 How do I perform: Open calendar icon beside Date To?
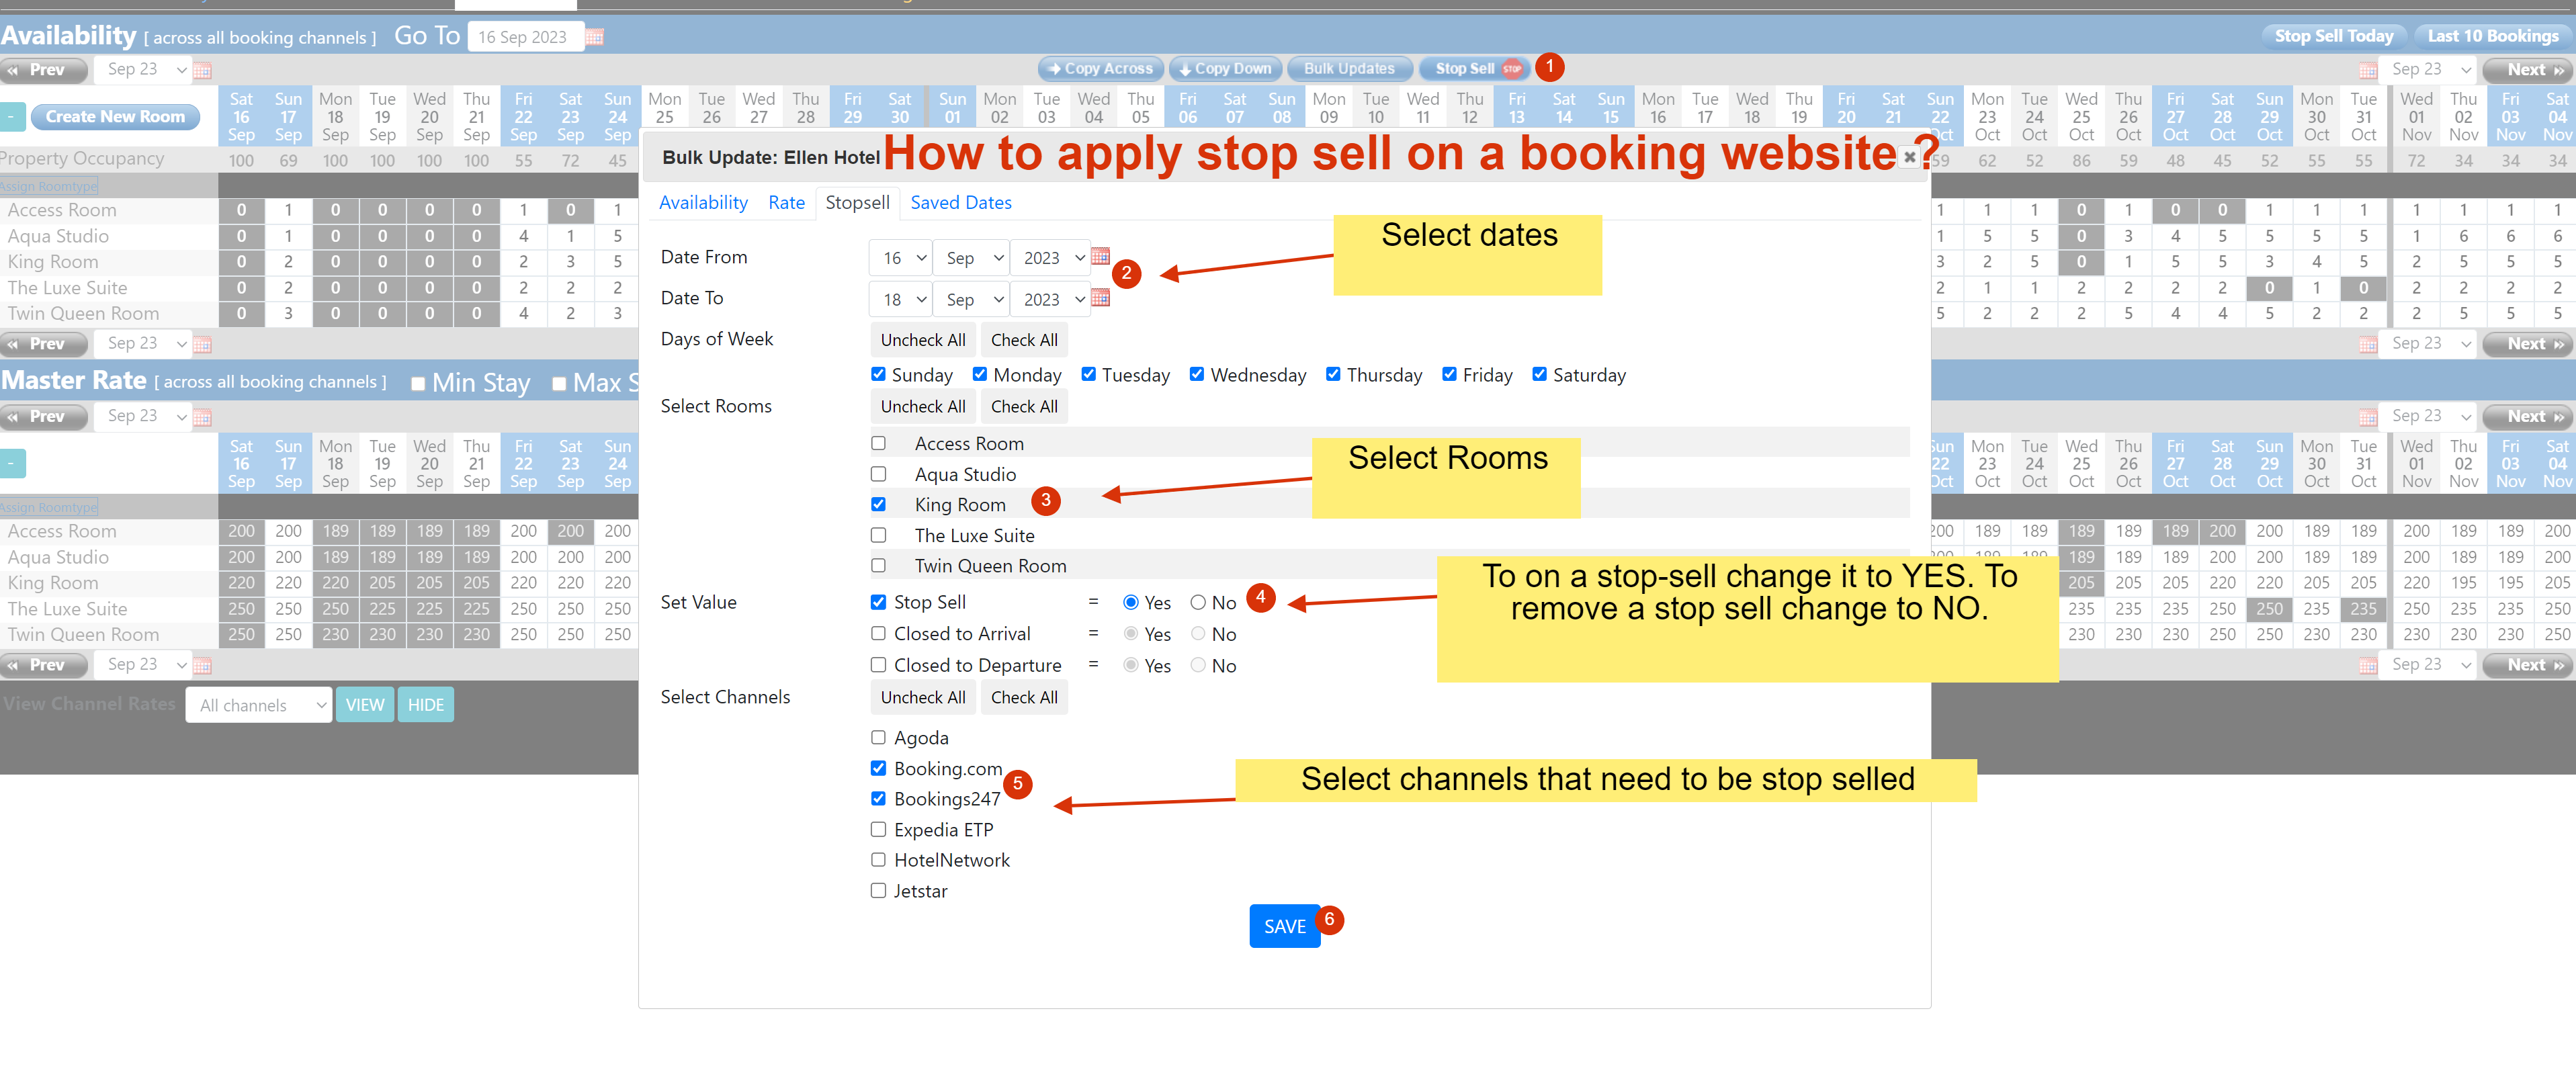[1100, 298]
